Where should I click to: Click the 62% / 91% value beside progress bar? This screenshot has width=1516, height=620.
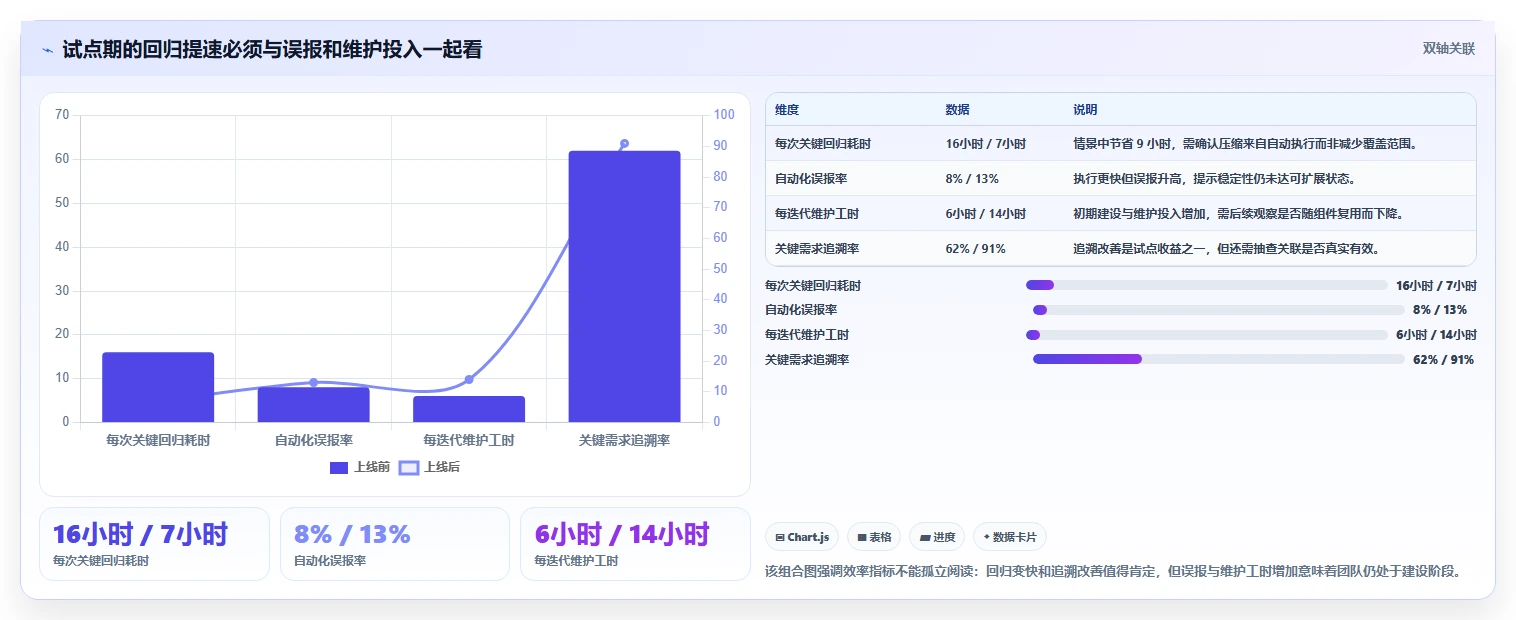pos(1443,360)
